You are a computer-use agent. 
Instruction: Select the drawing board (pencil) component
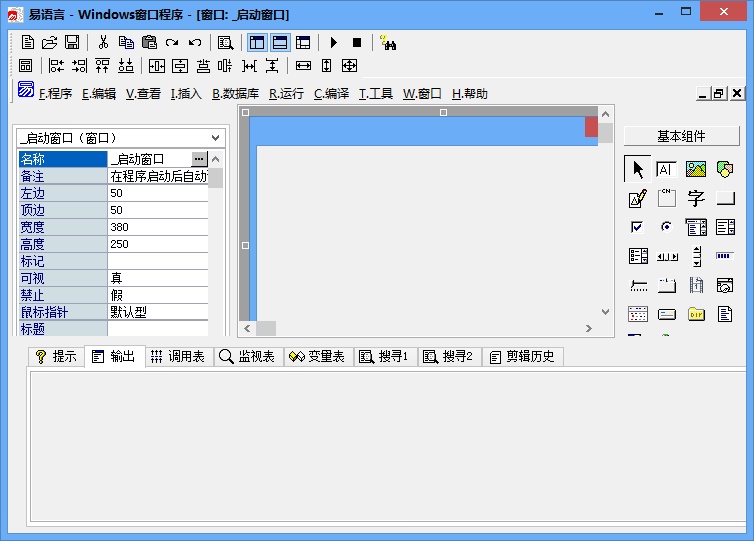[638, 198]
